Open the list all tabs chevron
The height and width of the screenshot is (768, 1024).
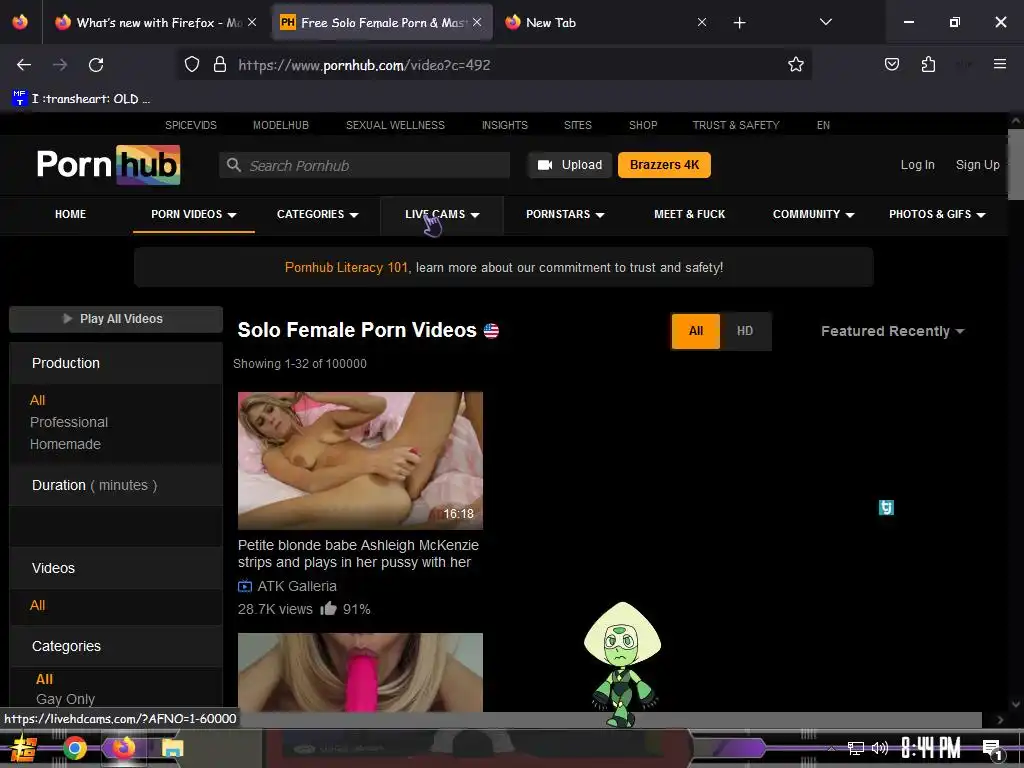pyautogui.click(x=825, y=22)
